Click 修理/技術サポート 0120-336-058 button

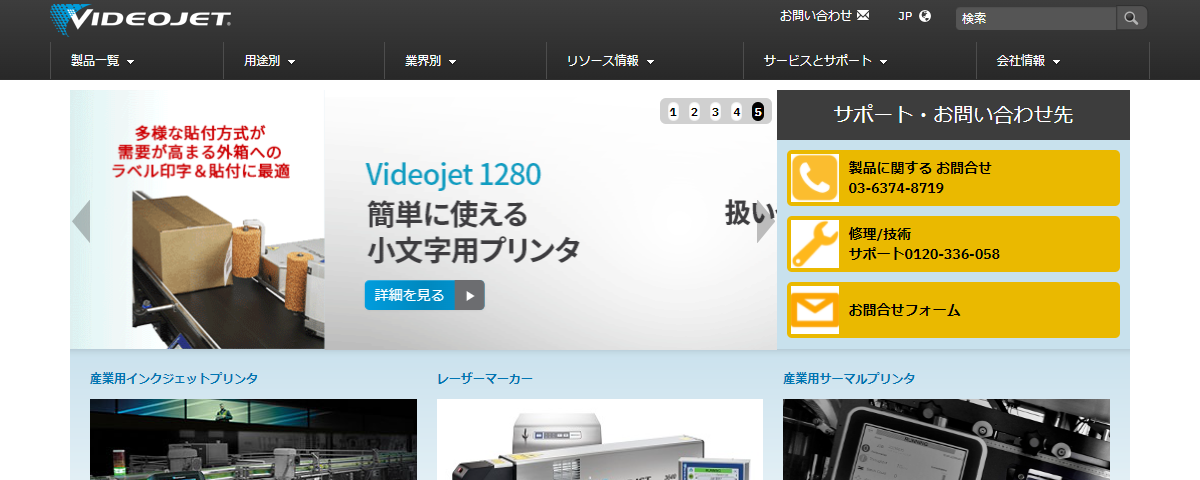click(x=953, y=244)
